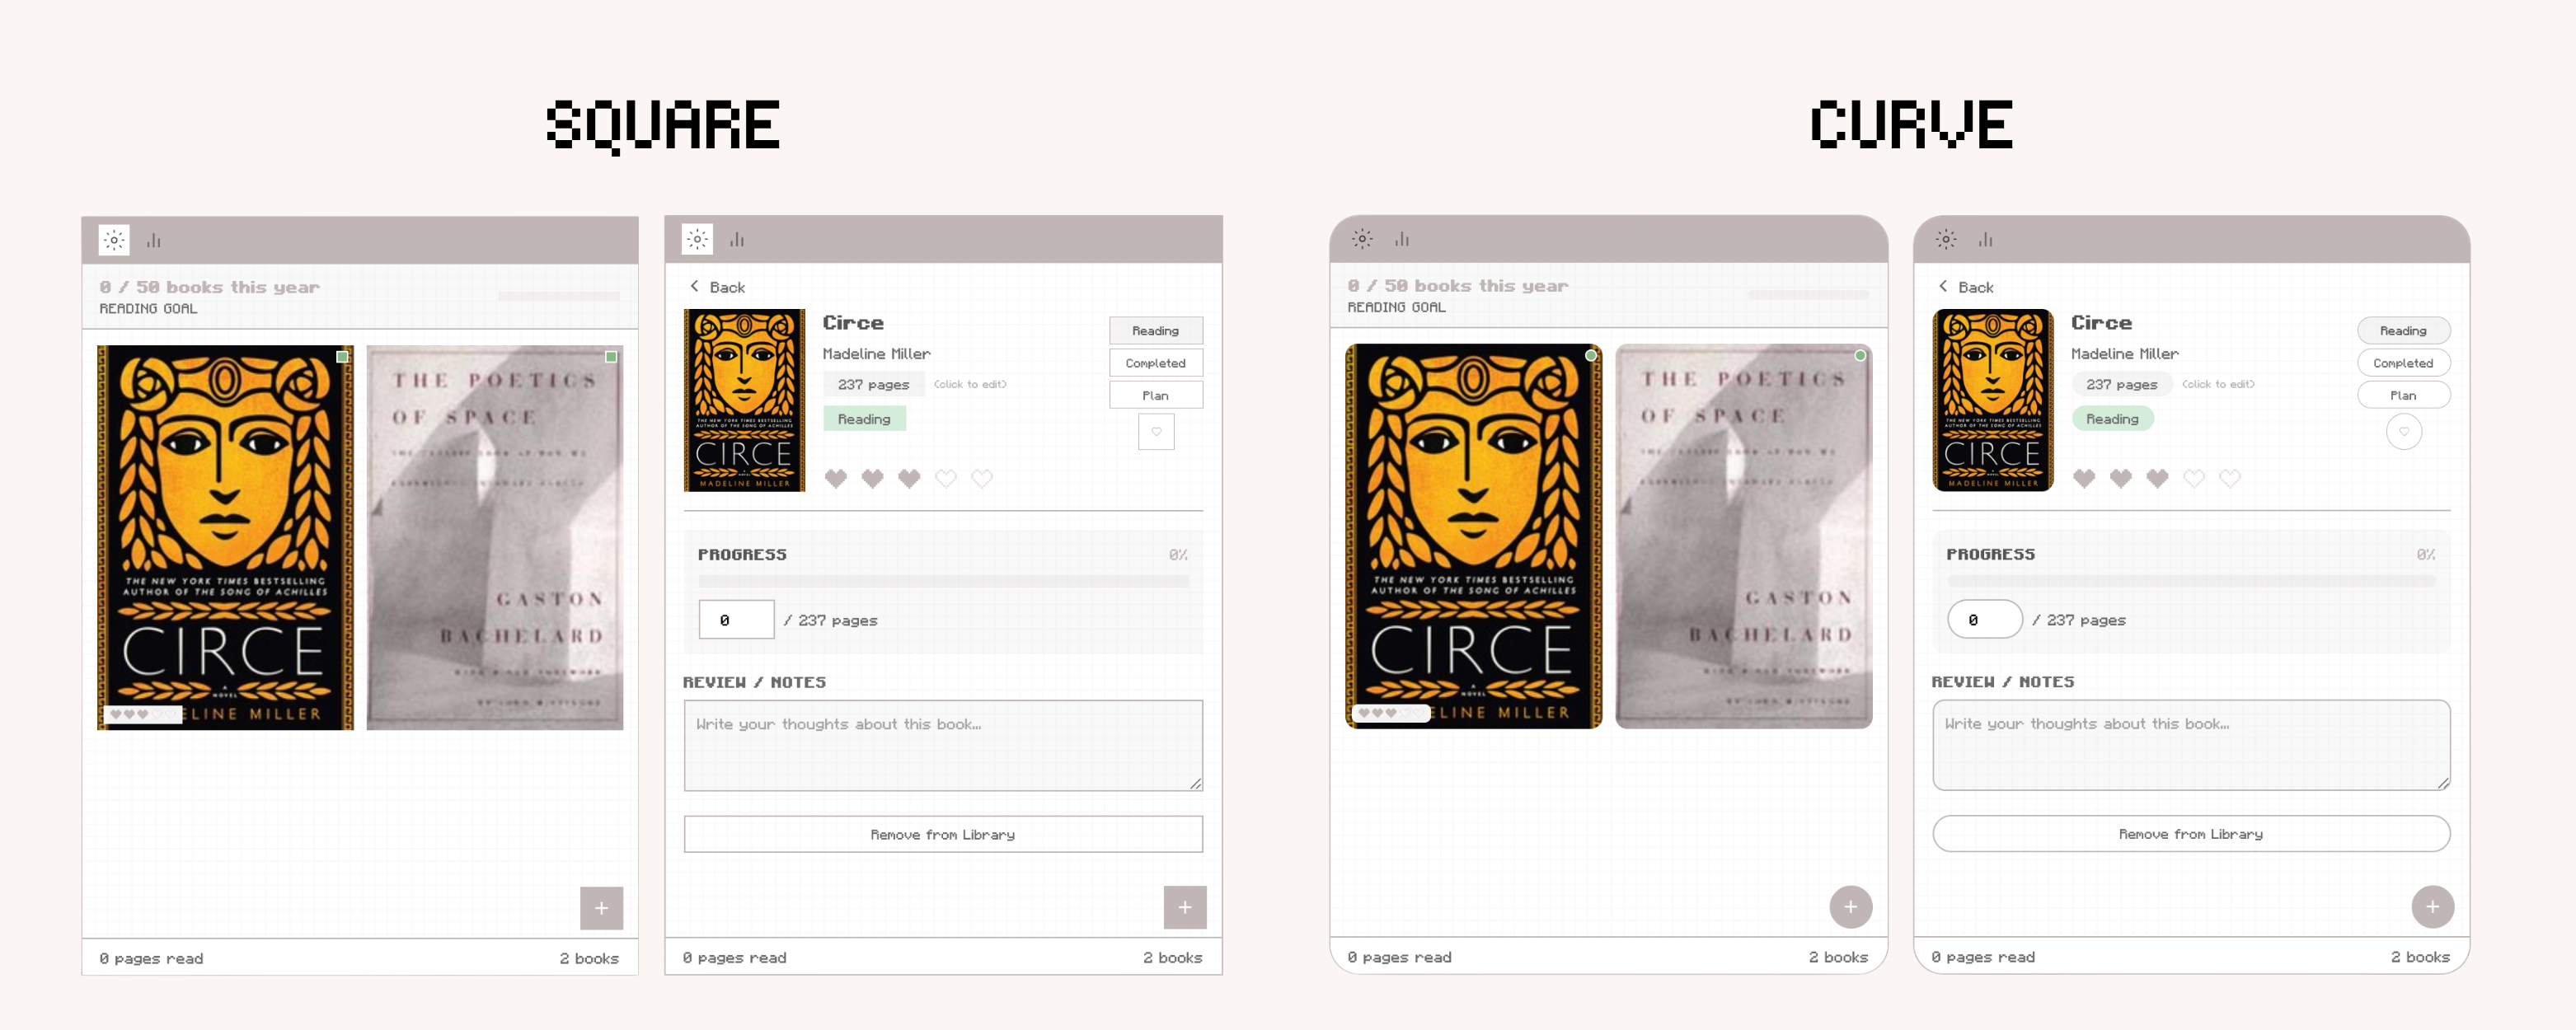Image resolution: width=2576 pixels, height=1030 pixels.
Task: Open settings gear in square detail panel
Action: [x=697, y=239]
